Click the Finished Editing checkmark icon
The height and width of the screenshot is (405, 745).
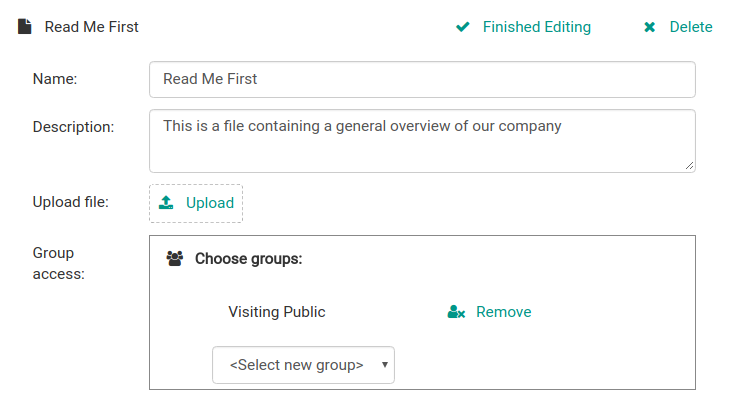[x=462, y=27]
